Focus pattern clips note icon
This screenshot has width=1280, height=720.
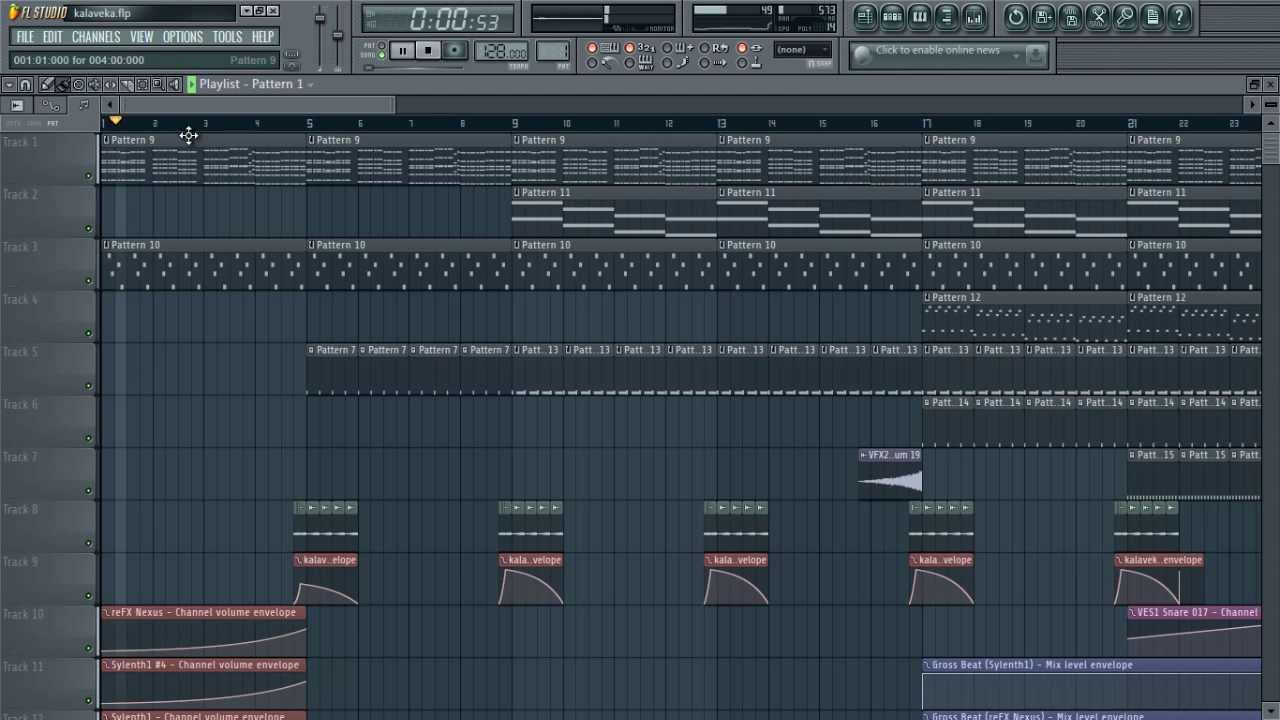[x=84, y=105]
